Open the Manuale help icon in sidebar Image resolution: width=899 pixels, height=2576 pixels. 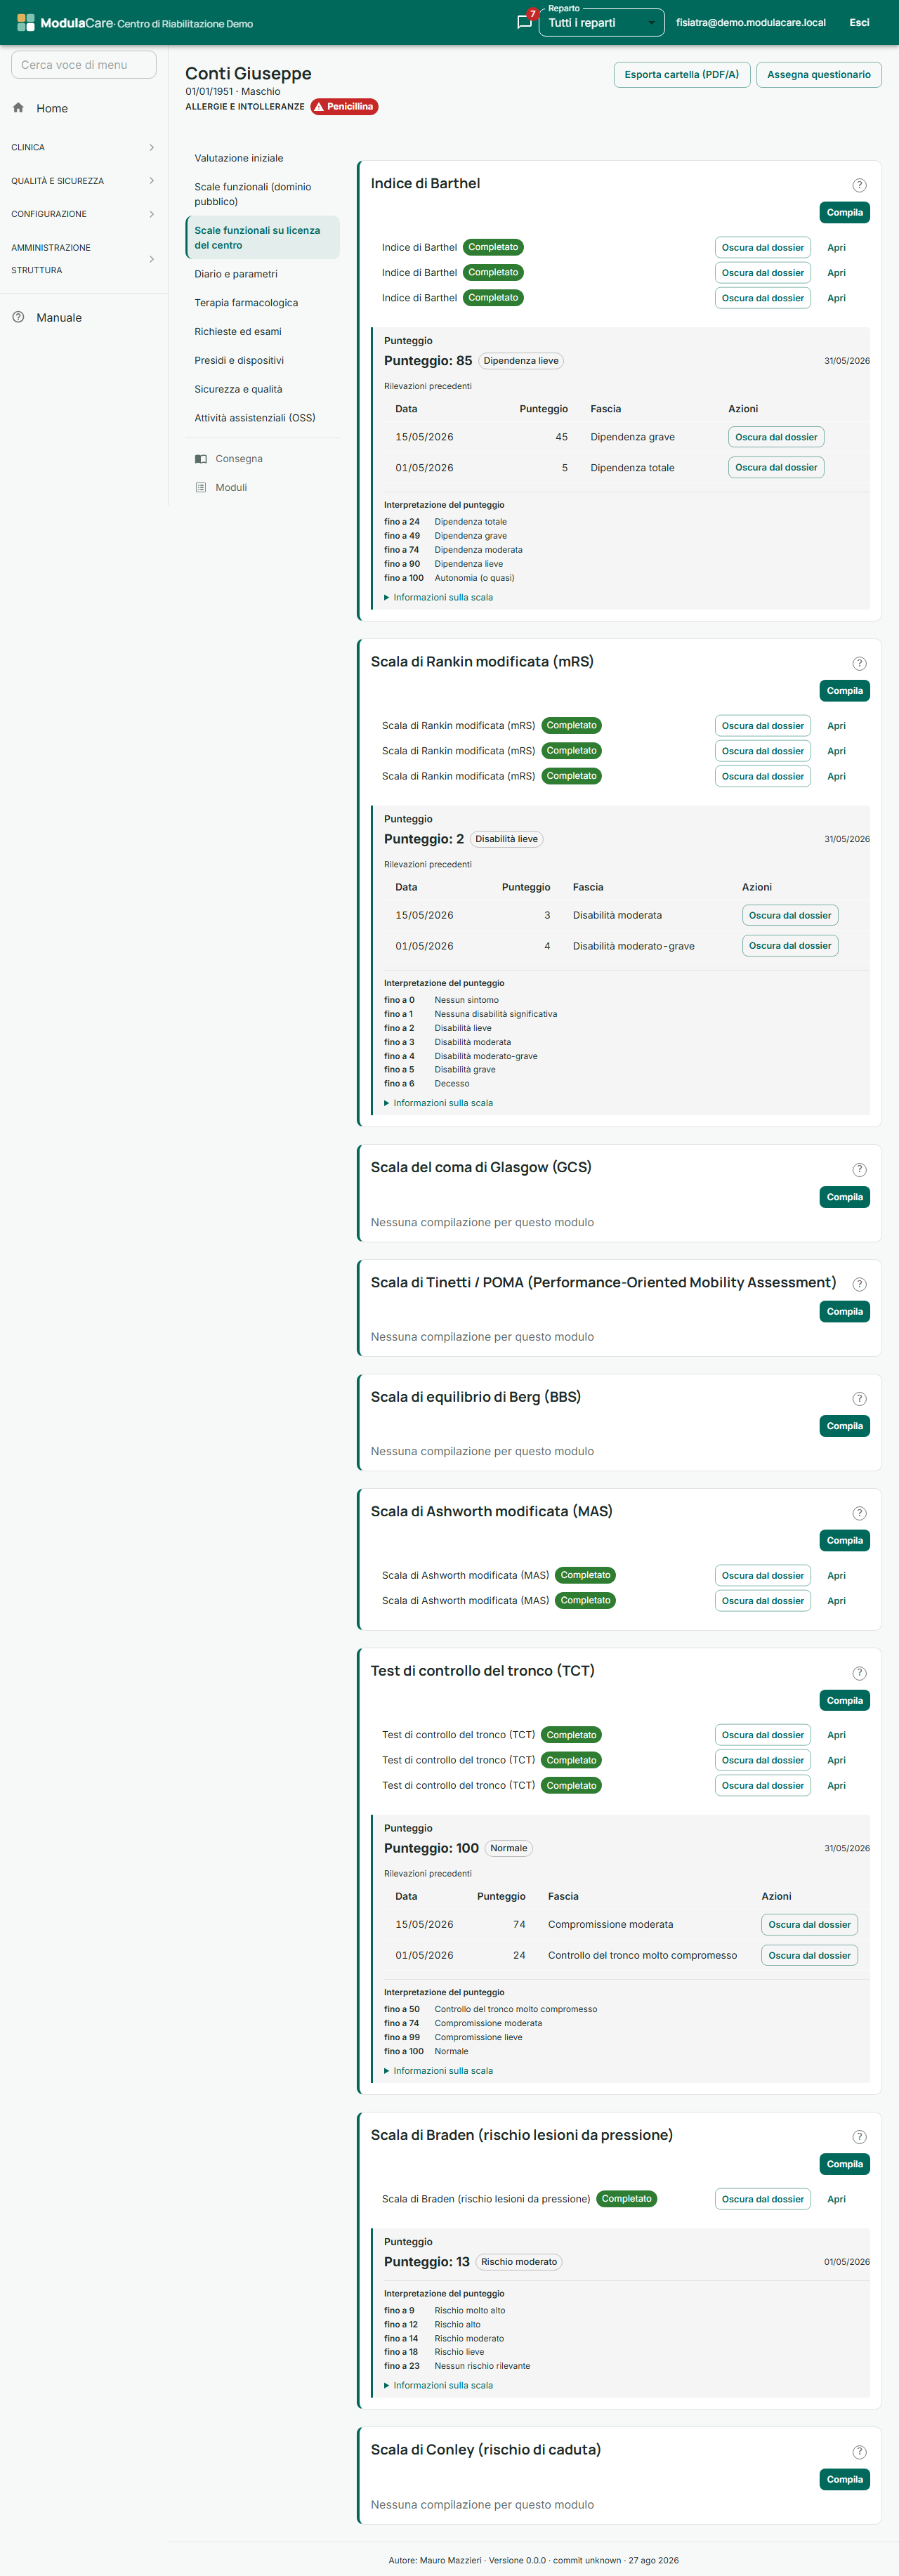(18, 317)
